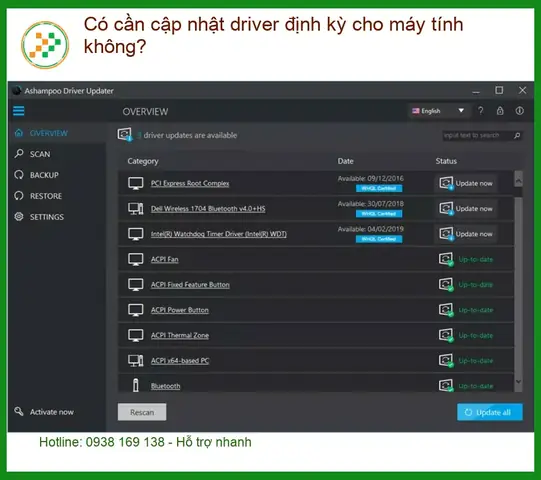The width and height of the screenshot is (541, 480).
Task: Click the driver updates available icon
Action: coord(125,135)
